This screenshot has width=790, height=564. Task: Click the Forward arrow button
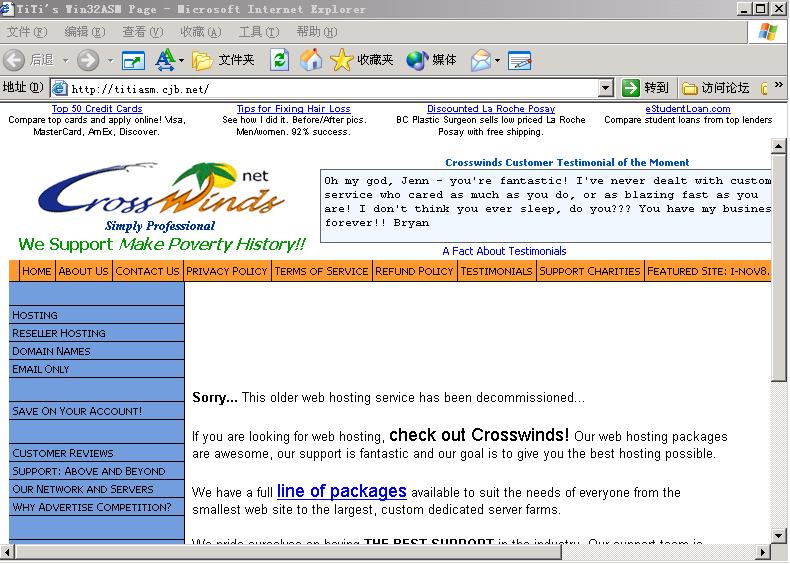(x=88, y=60)
